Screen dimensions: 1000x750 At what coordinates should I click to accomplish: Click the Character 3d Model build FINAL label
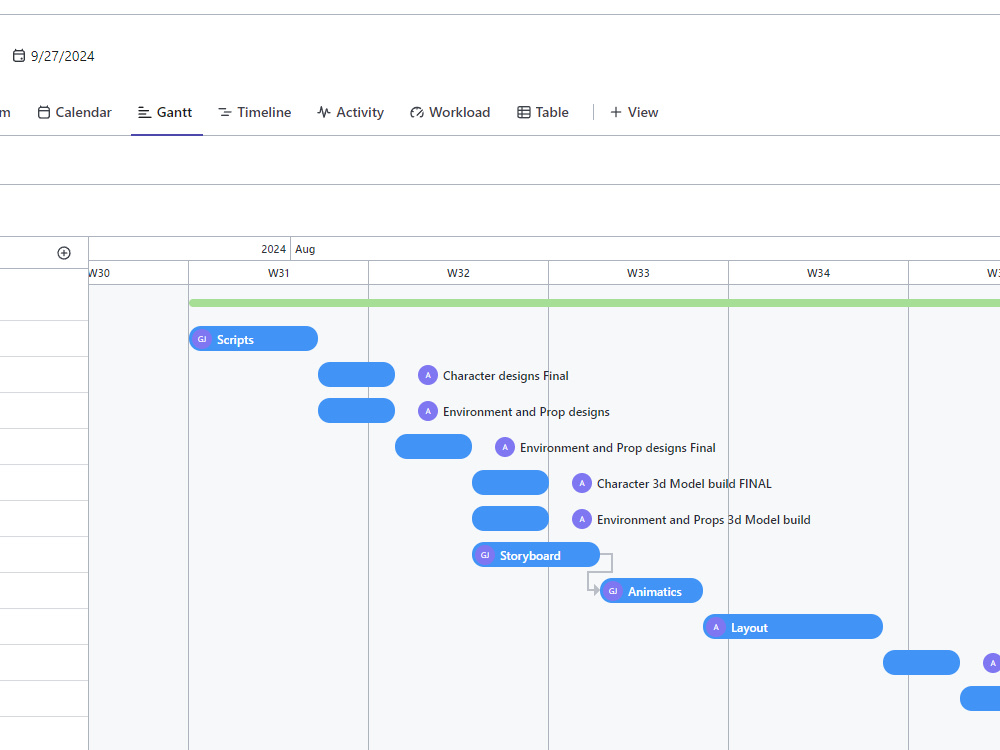(684, 483)
